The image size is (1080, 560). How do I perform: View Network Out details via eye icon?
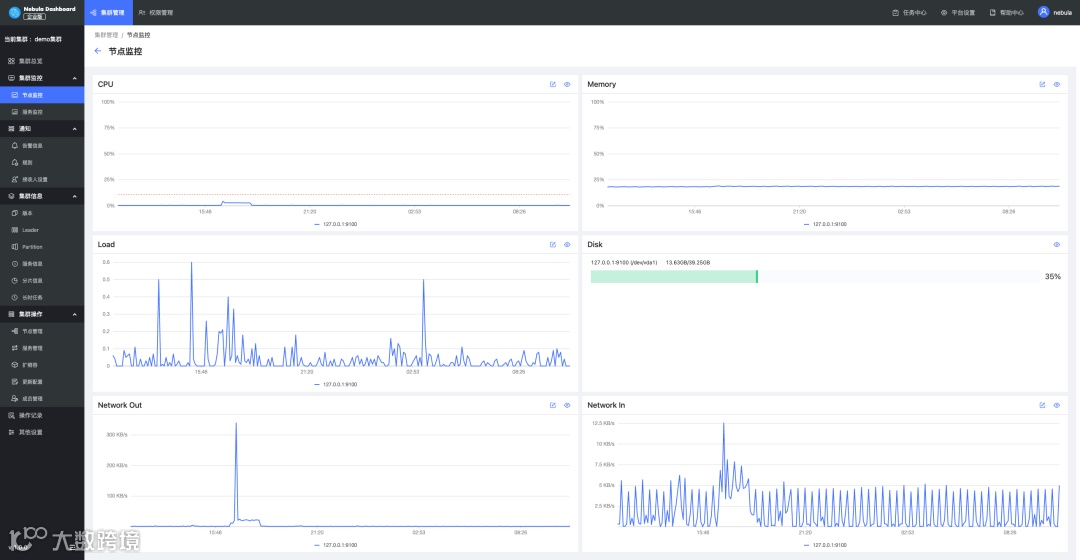567,406
